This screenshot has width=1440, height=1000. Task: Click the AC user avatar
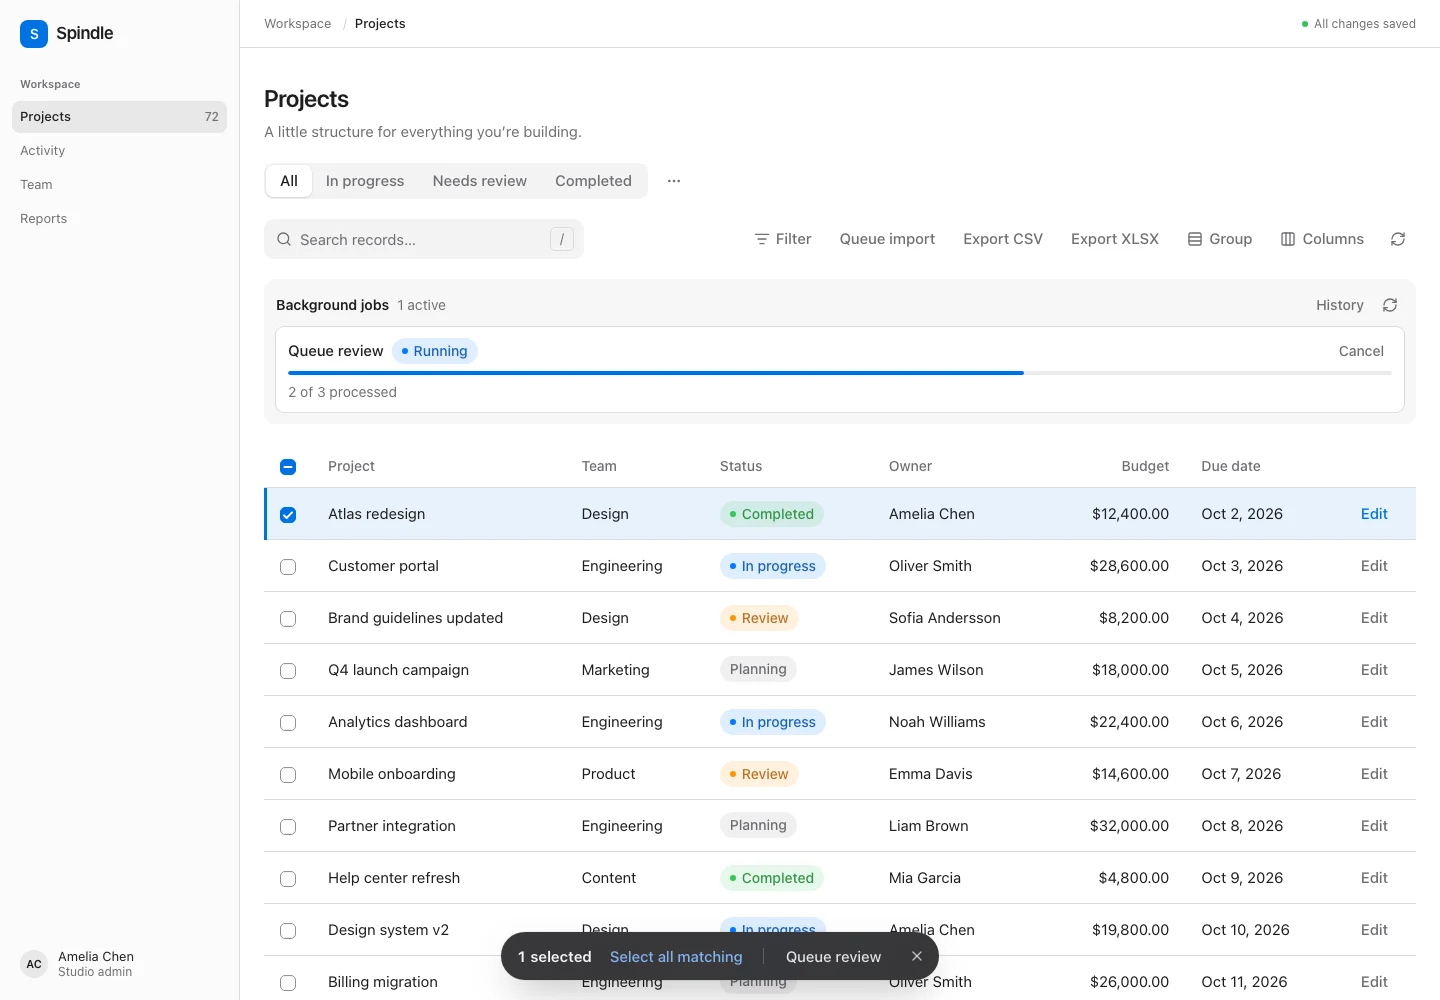coord(34,964)
